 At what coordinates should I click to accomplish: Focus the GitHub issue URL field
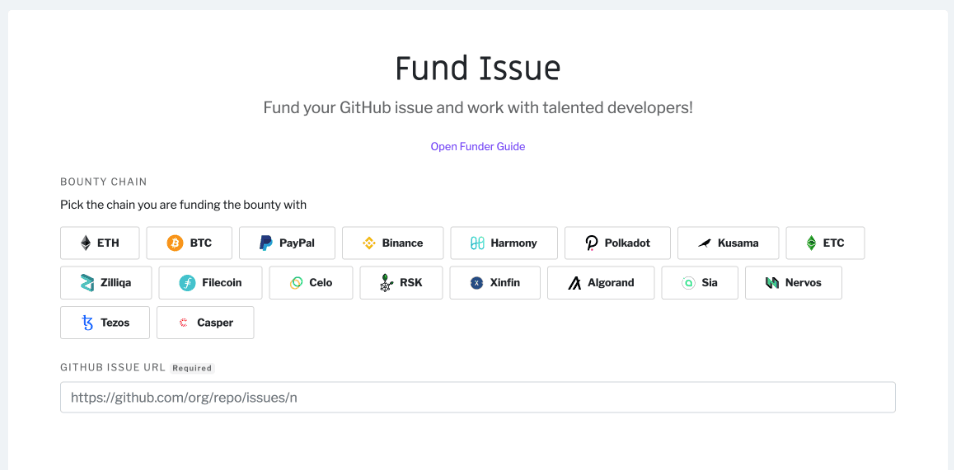pos(478,398)
